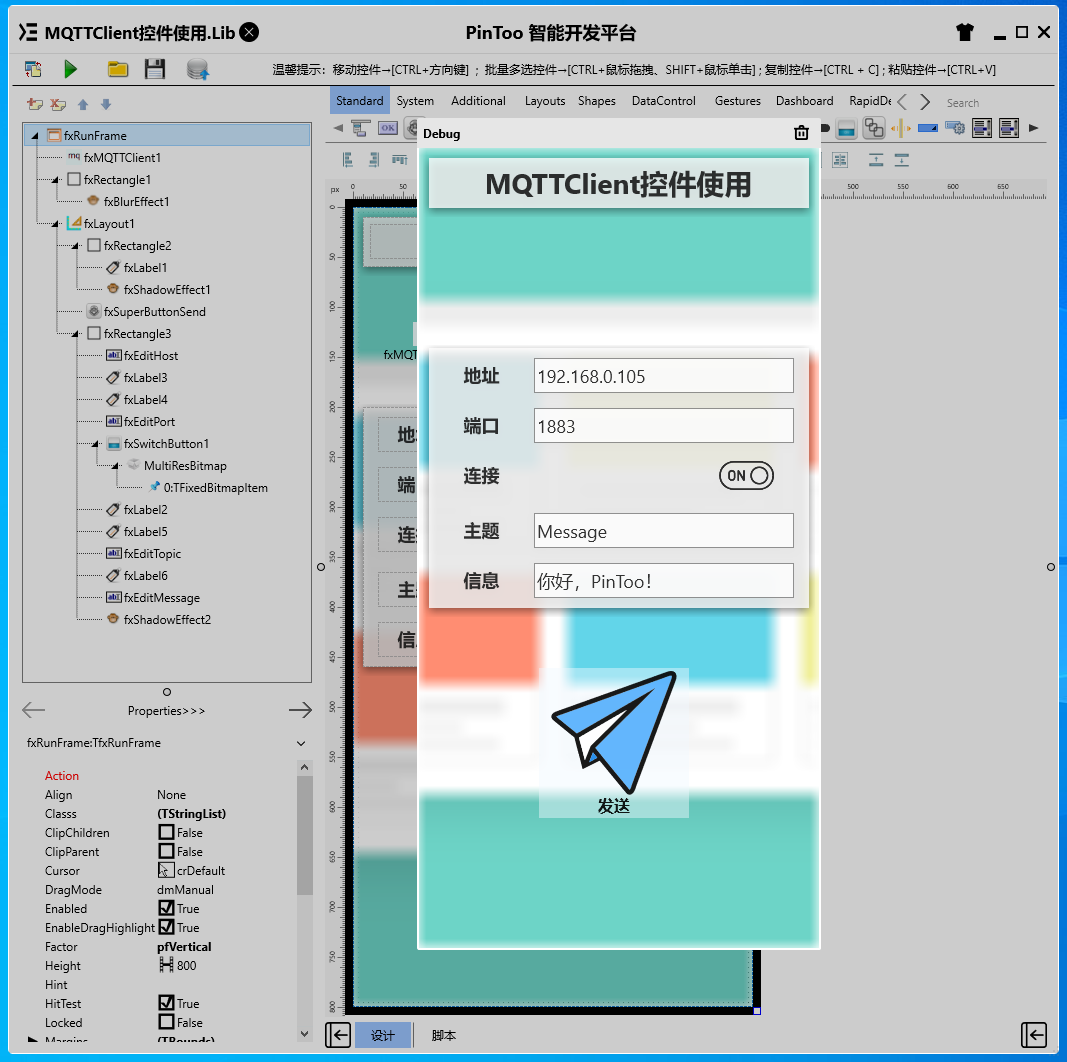This screenshot has height=1062, width=1067.
Task: Run the project with the green play icon
Action: pos(70,69)
